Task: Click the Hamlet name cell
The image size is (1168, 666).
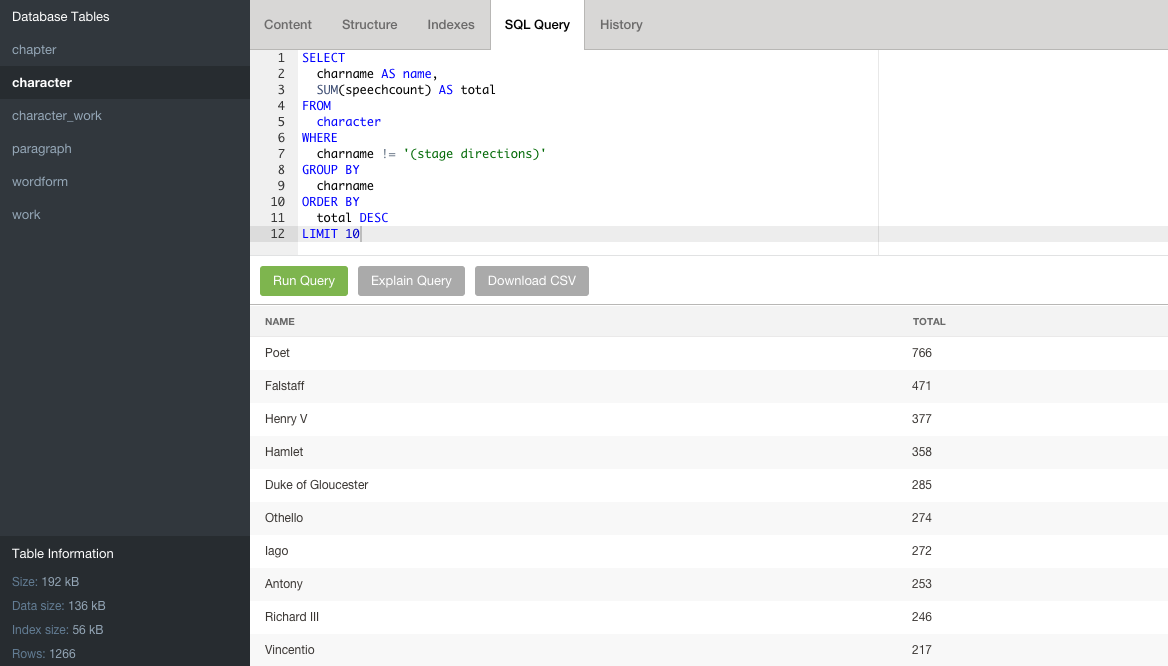Action: (284, 452)
